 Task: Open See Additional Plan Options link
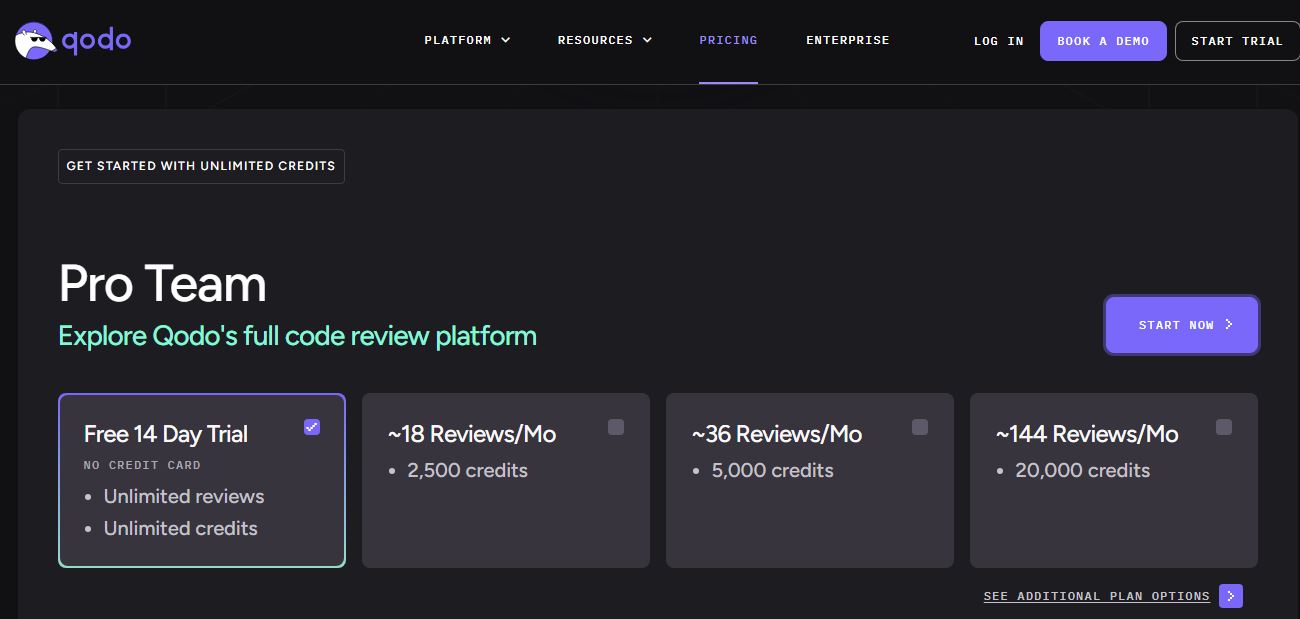click(1097, 596)
